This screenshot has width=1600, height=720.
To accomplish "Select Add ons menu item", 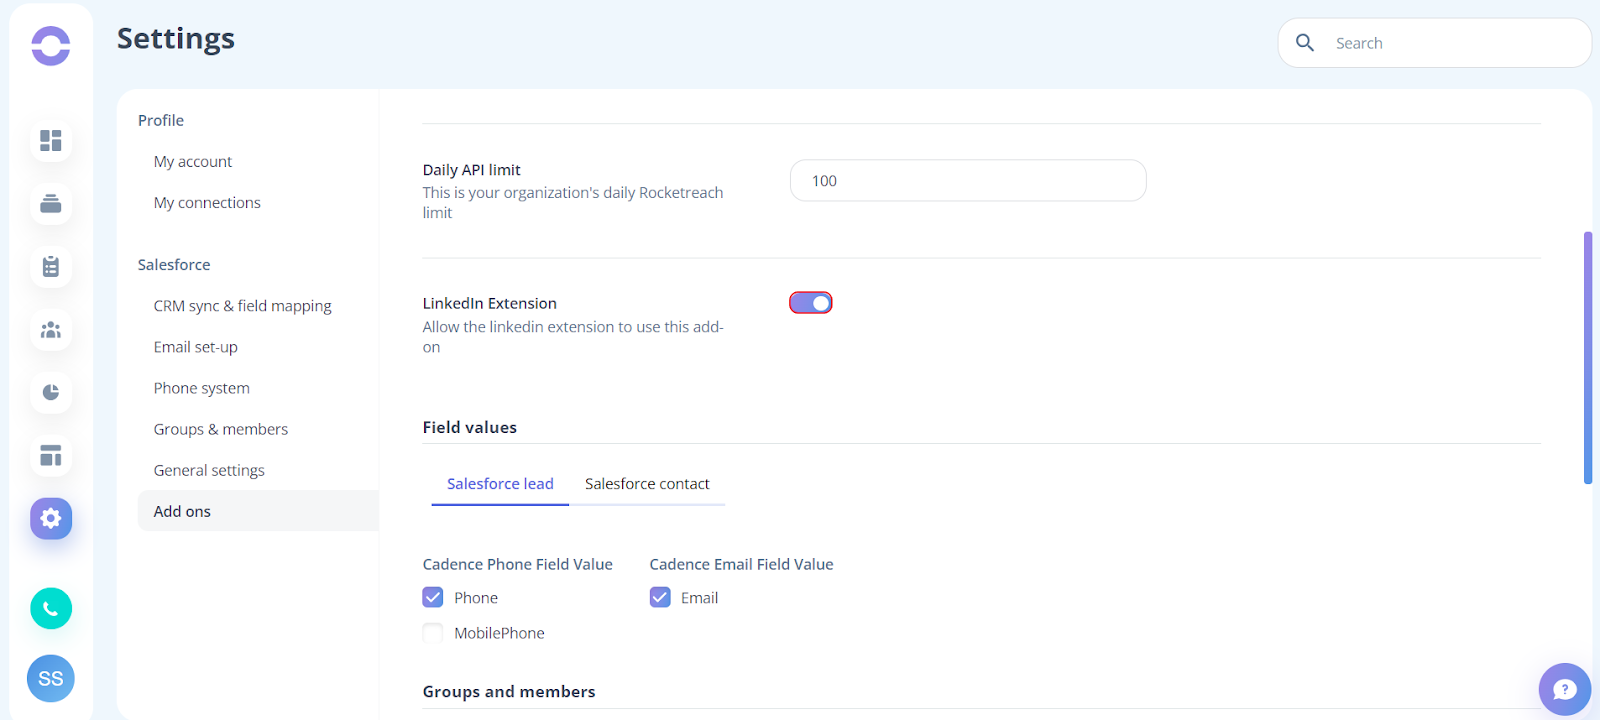I will pyautogui.click(x=258, y=511).
